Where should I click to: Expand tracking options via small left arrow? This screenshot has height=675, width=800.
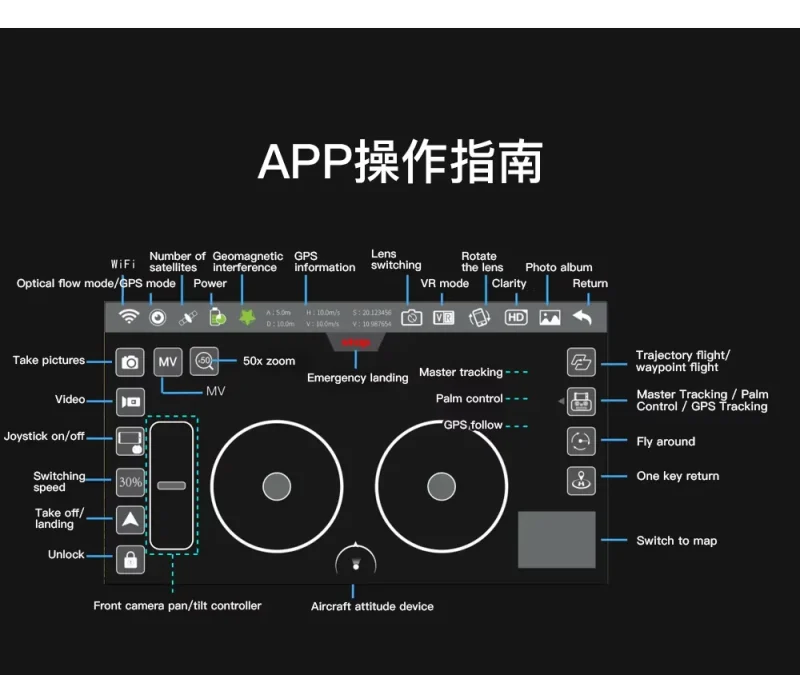[561, 401]
